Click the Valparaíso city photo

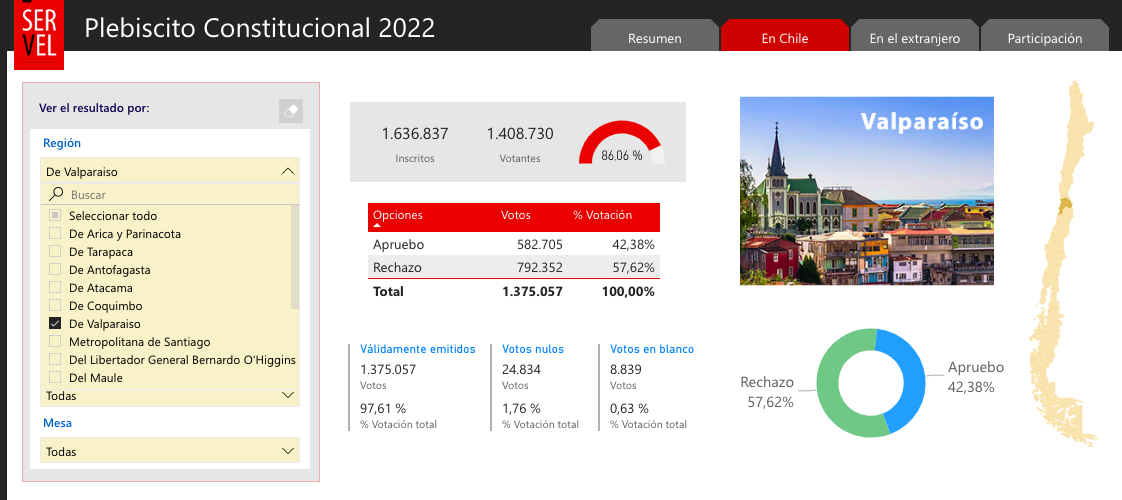867,190
